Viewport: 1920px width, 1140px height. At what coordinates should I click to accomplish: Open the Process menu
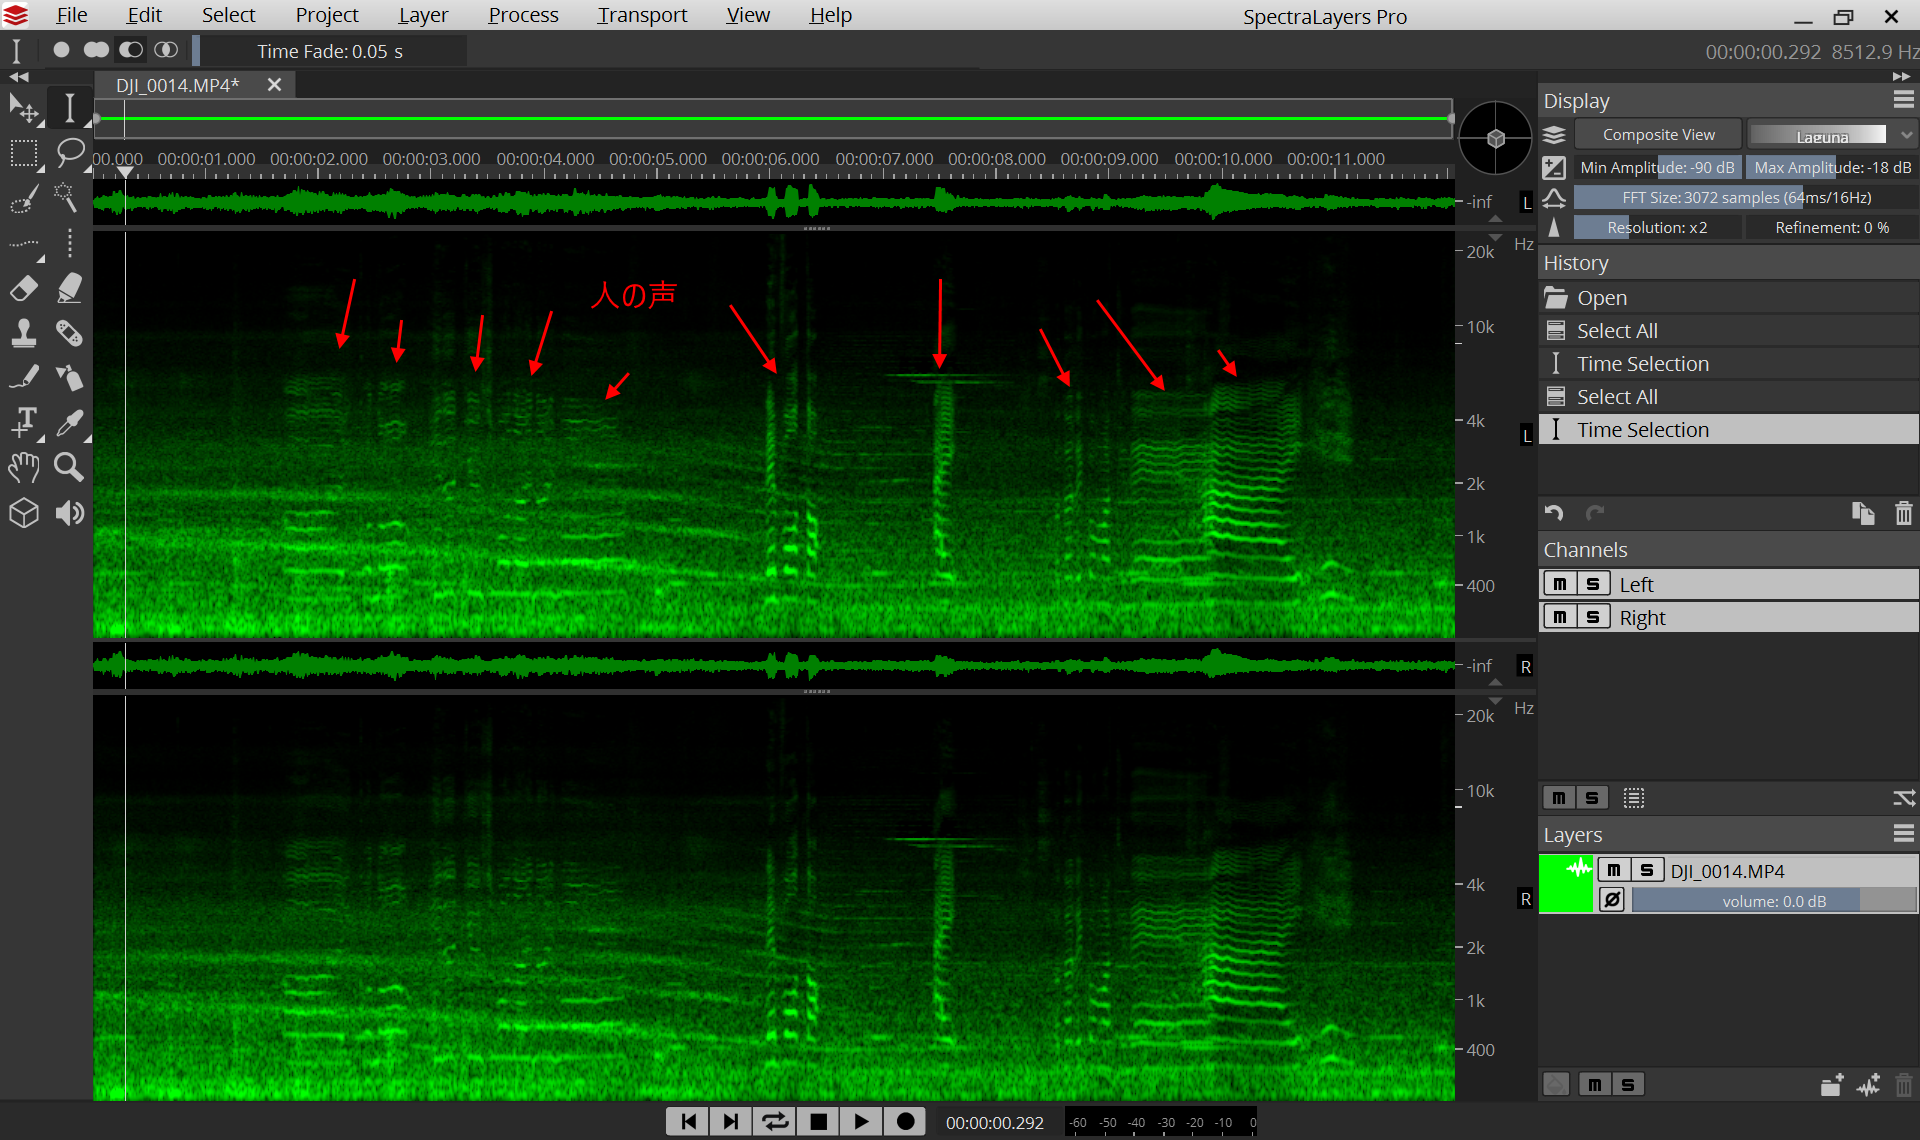523,15
